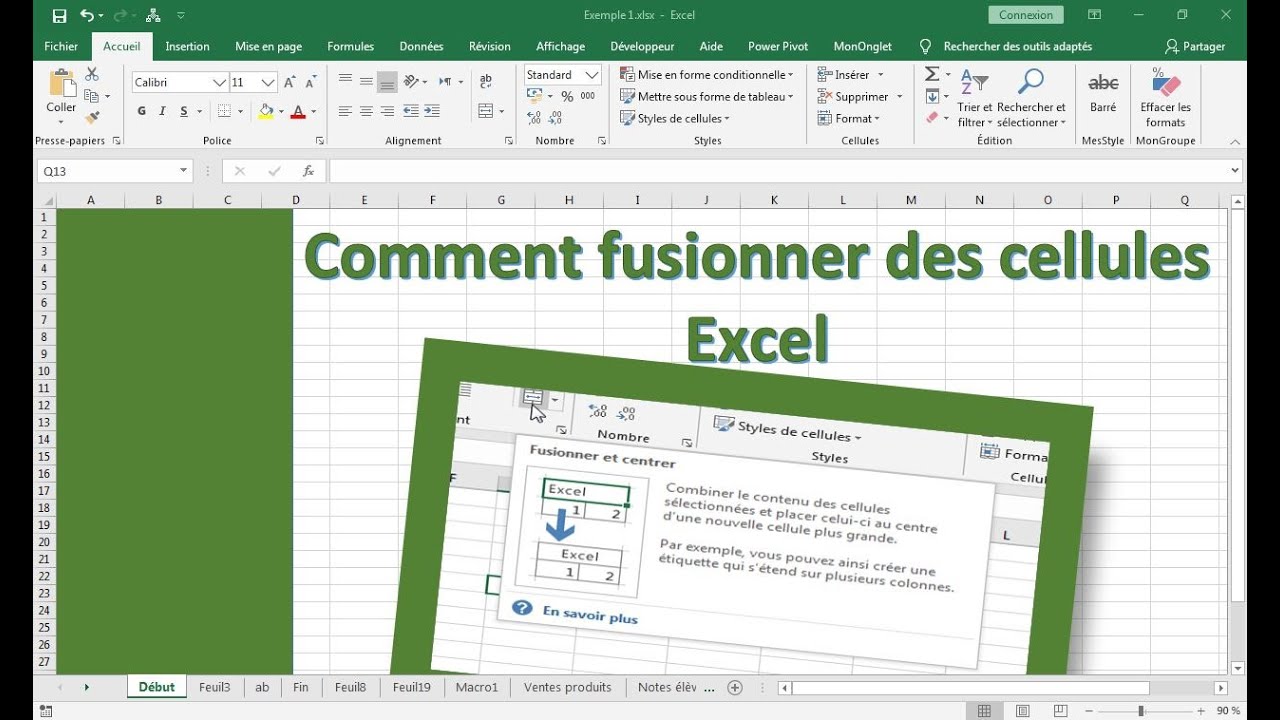Toggle bold G formatting
This screenshot has height=720, width=1280.
(x=142, y=111)
